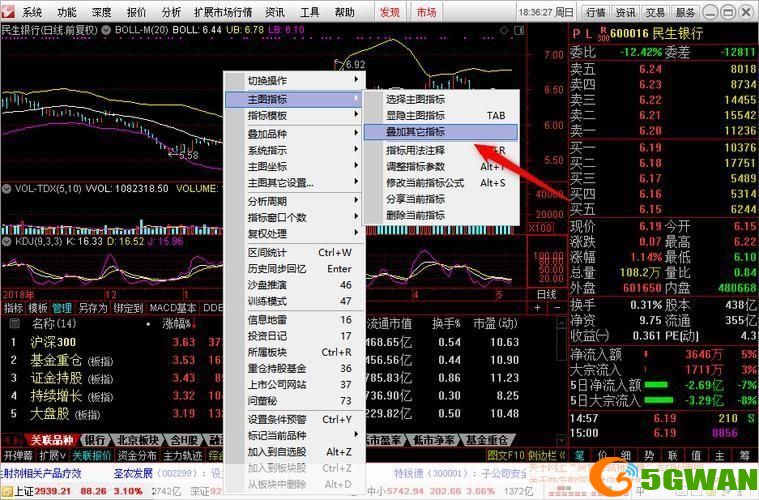Click the 价 tab in the tick panel
The image size is (759, 500).
603,455
